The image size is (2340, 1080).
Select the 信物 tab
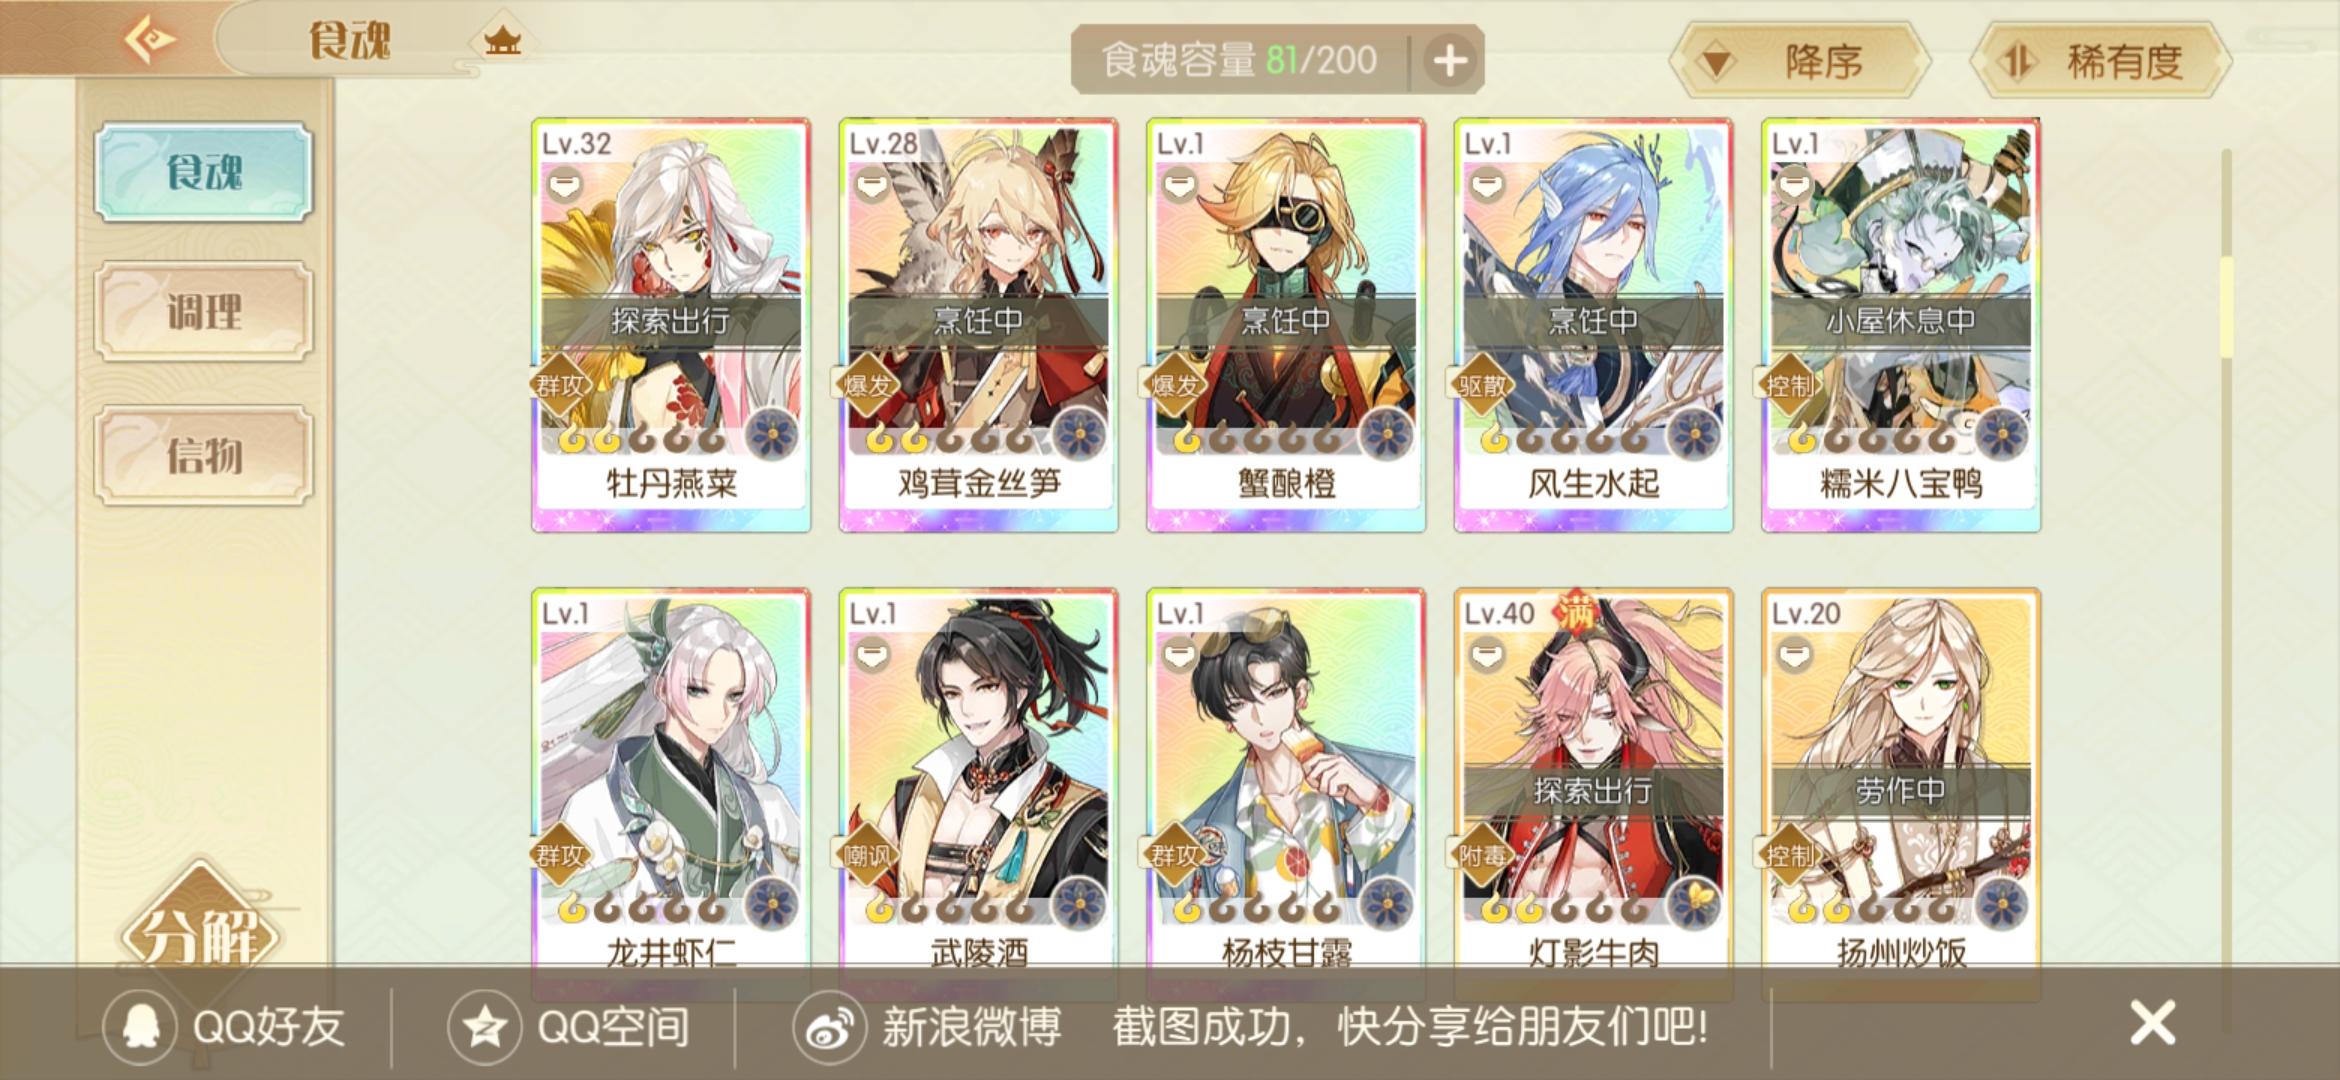[x=204, y=456]
